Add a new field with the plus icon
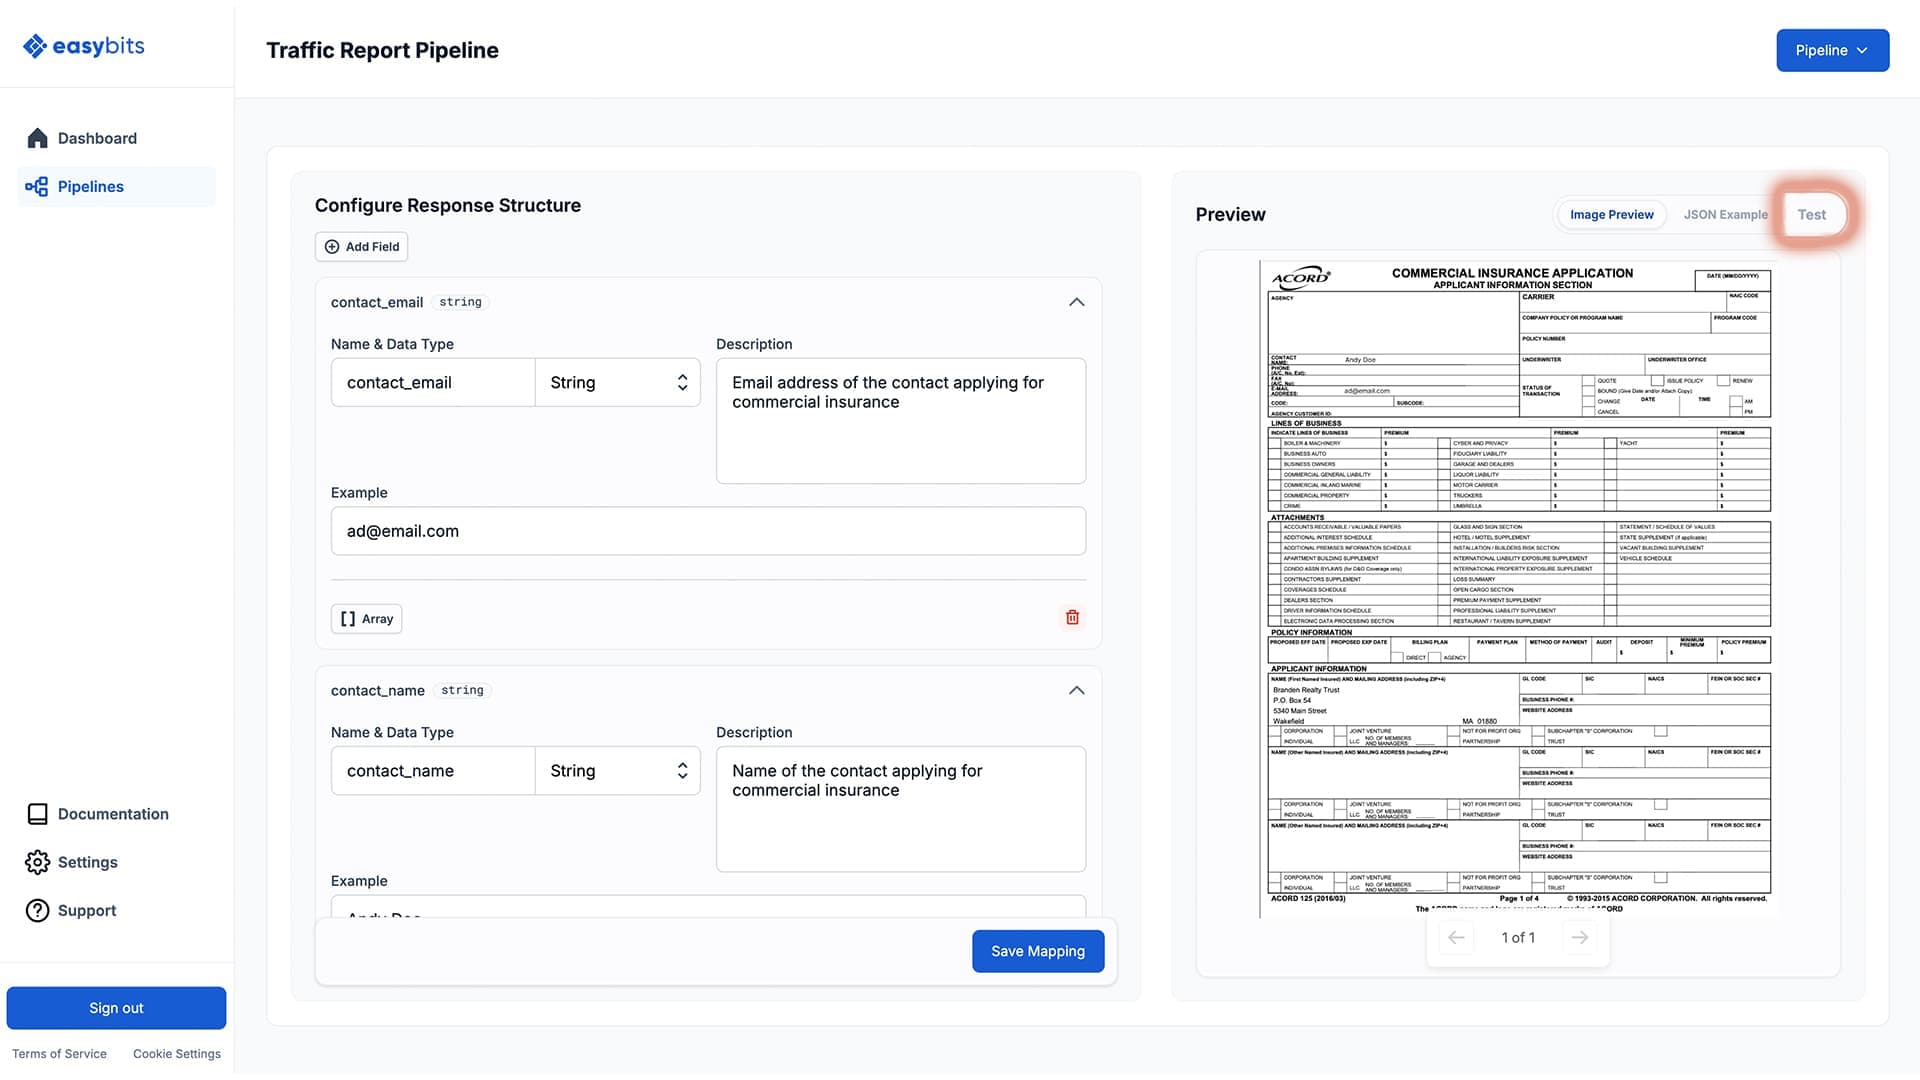This screenshot has width=1920, height=1080. tap(361, 246)
